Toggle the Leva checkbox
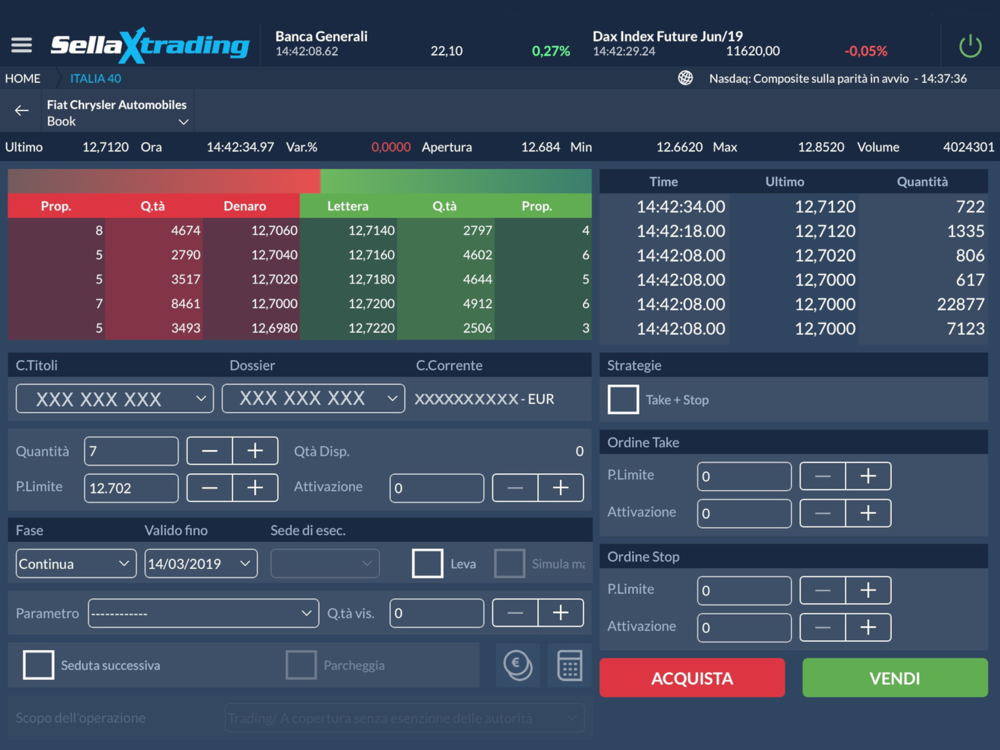 (427, 564)
